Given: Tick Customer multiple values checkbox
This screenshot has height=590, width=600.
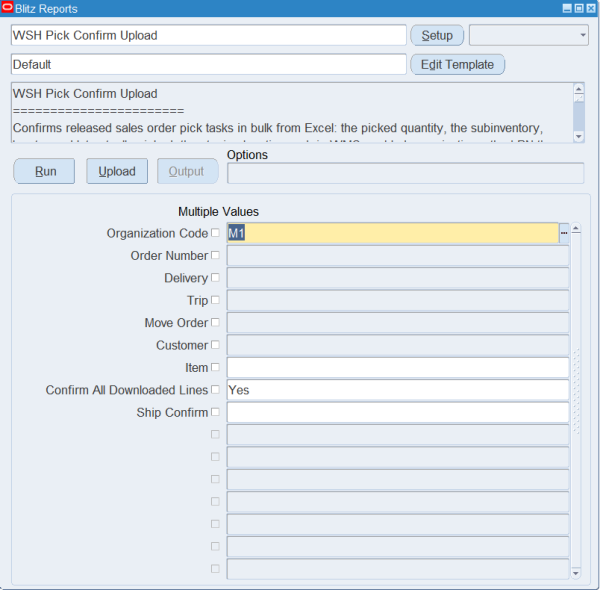Looking at the screenshot, I should pos(215,345).
